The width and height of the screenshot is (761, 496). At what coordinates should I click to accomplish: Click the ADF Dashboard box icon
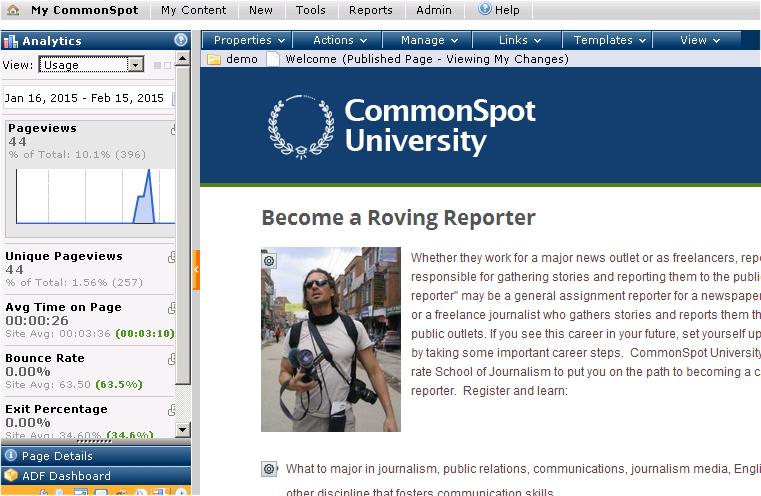point(11,475)
